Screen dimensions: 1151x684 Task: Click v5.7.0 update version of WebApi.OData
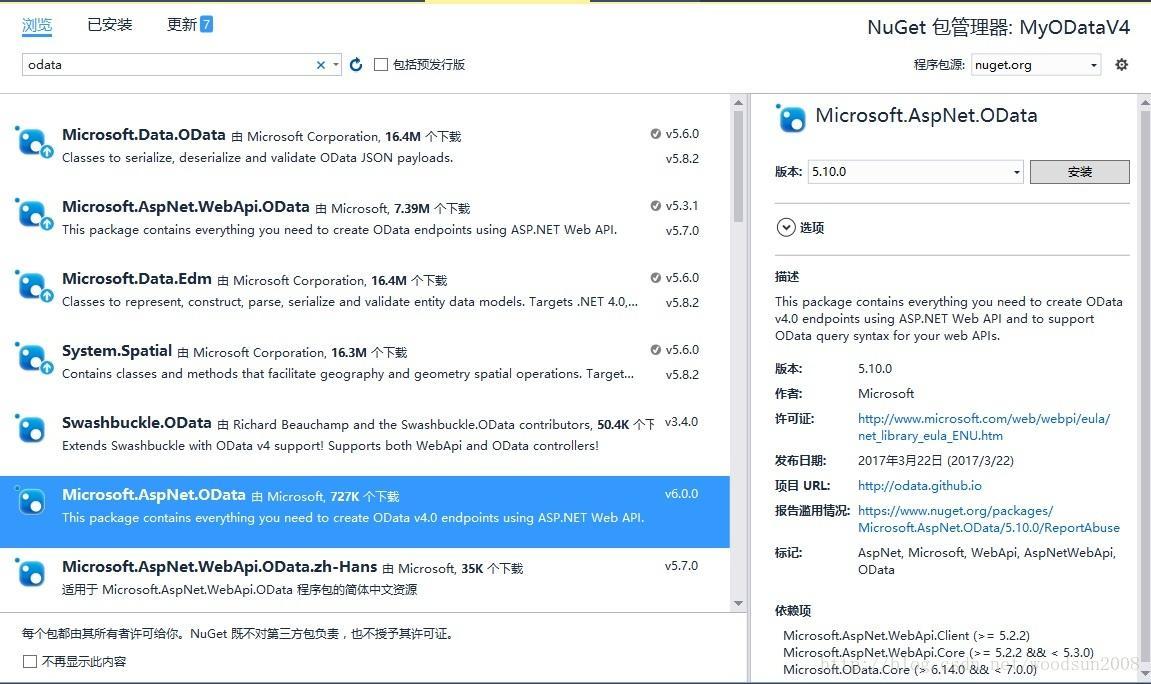tap(682, 230)
